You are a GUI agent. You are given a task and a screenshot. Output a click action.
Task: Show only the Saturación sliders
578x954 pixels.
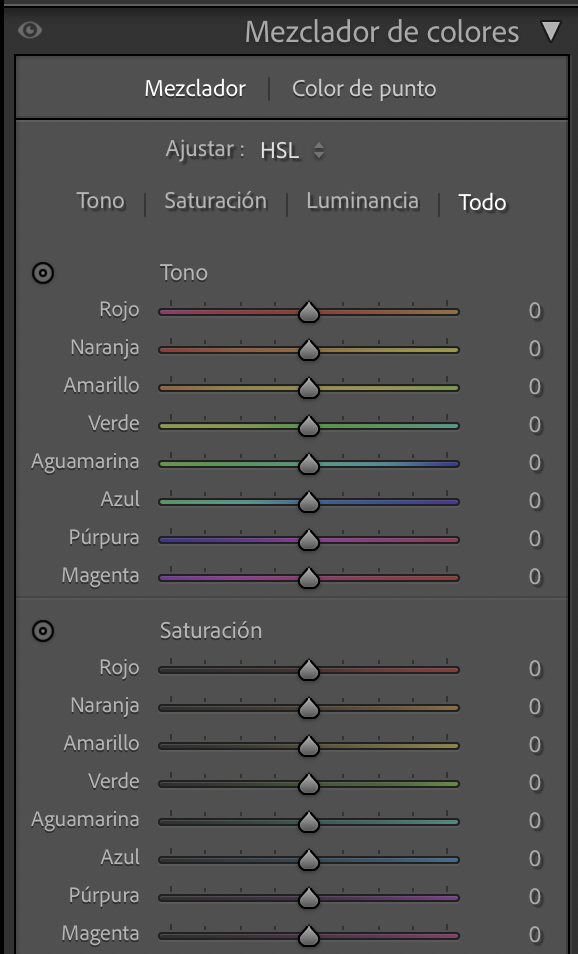(x=215, y=201)
